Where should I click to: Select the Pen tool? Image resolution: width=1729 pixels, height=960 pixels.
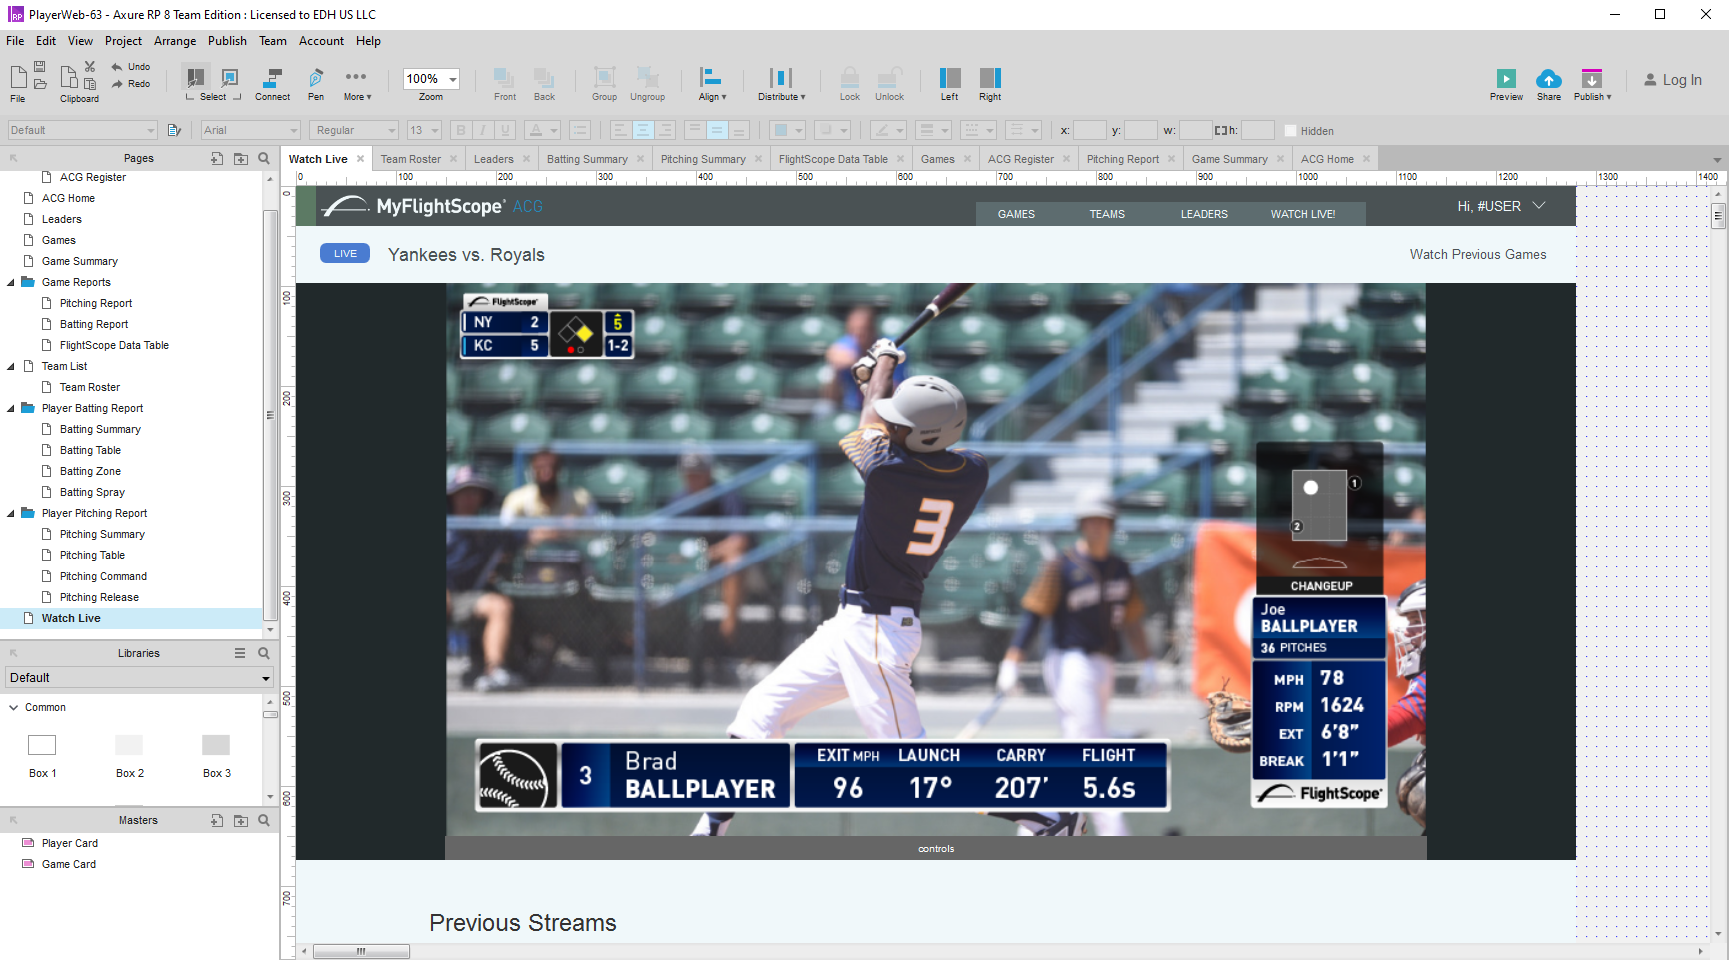316,79
